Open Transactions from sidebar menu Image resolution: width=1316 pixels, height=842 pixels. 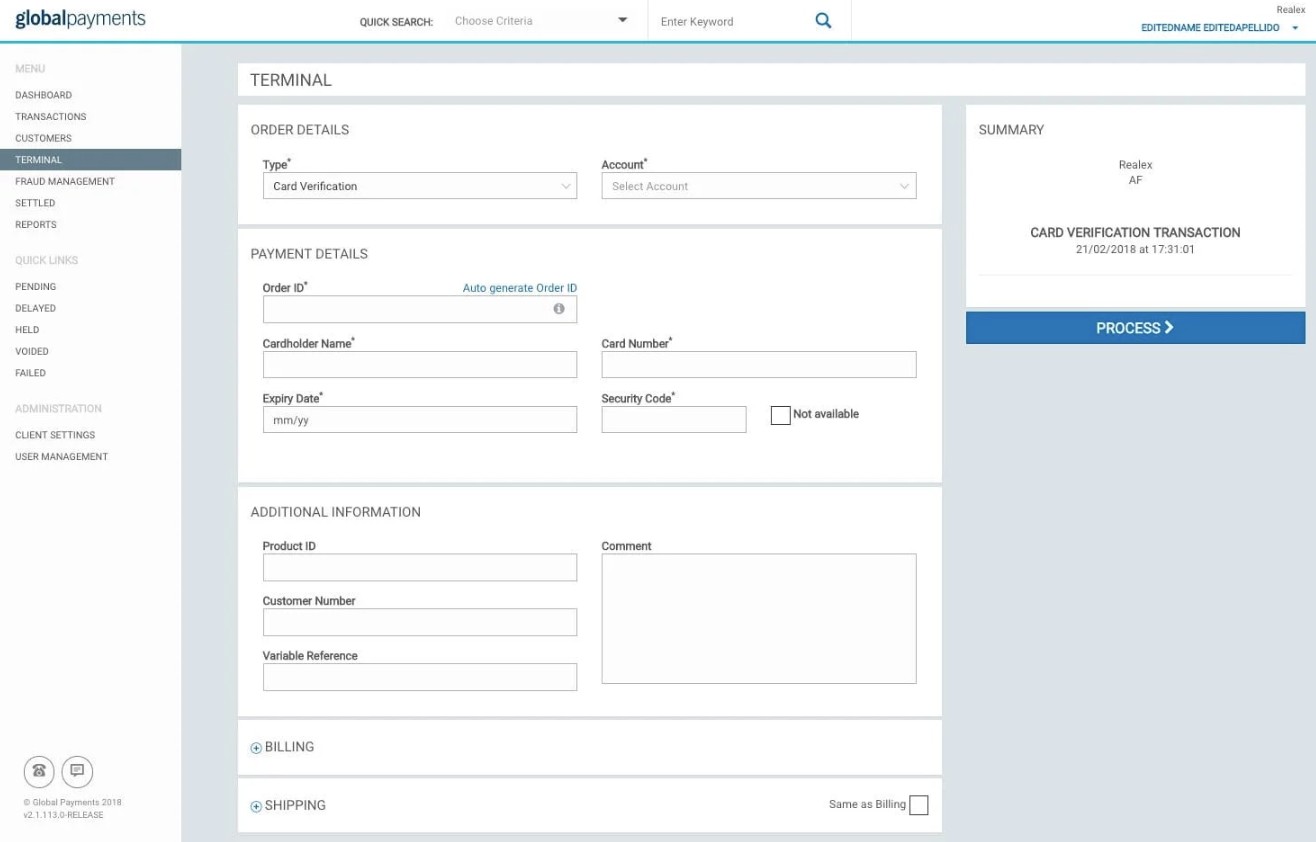point(51,116)
